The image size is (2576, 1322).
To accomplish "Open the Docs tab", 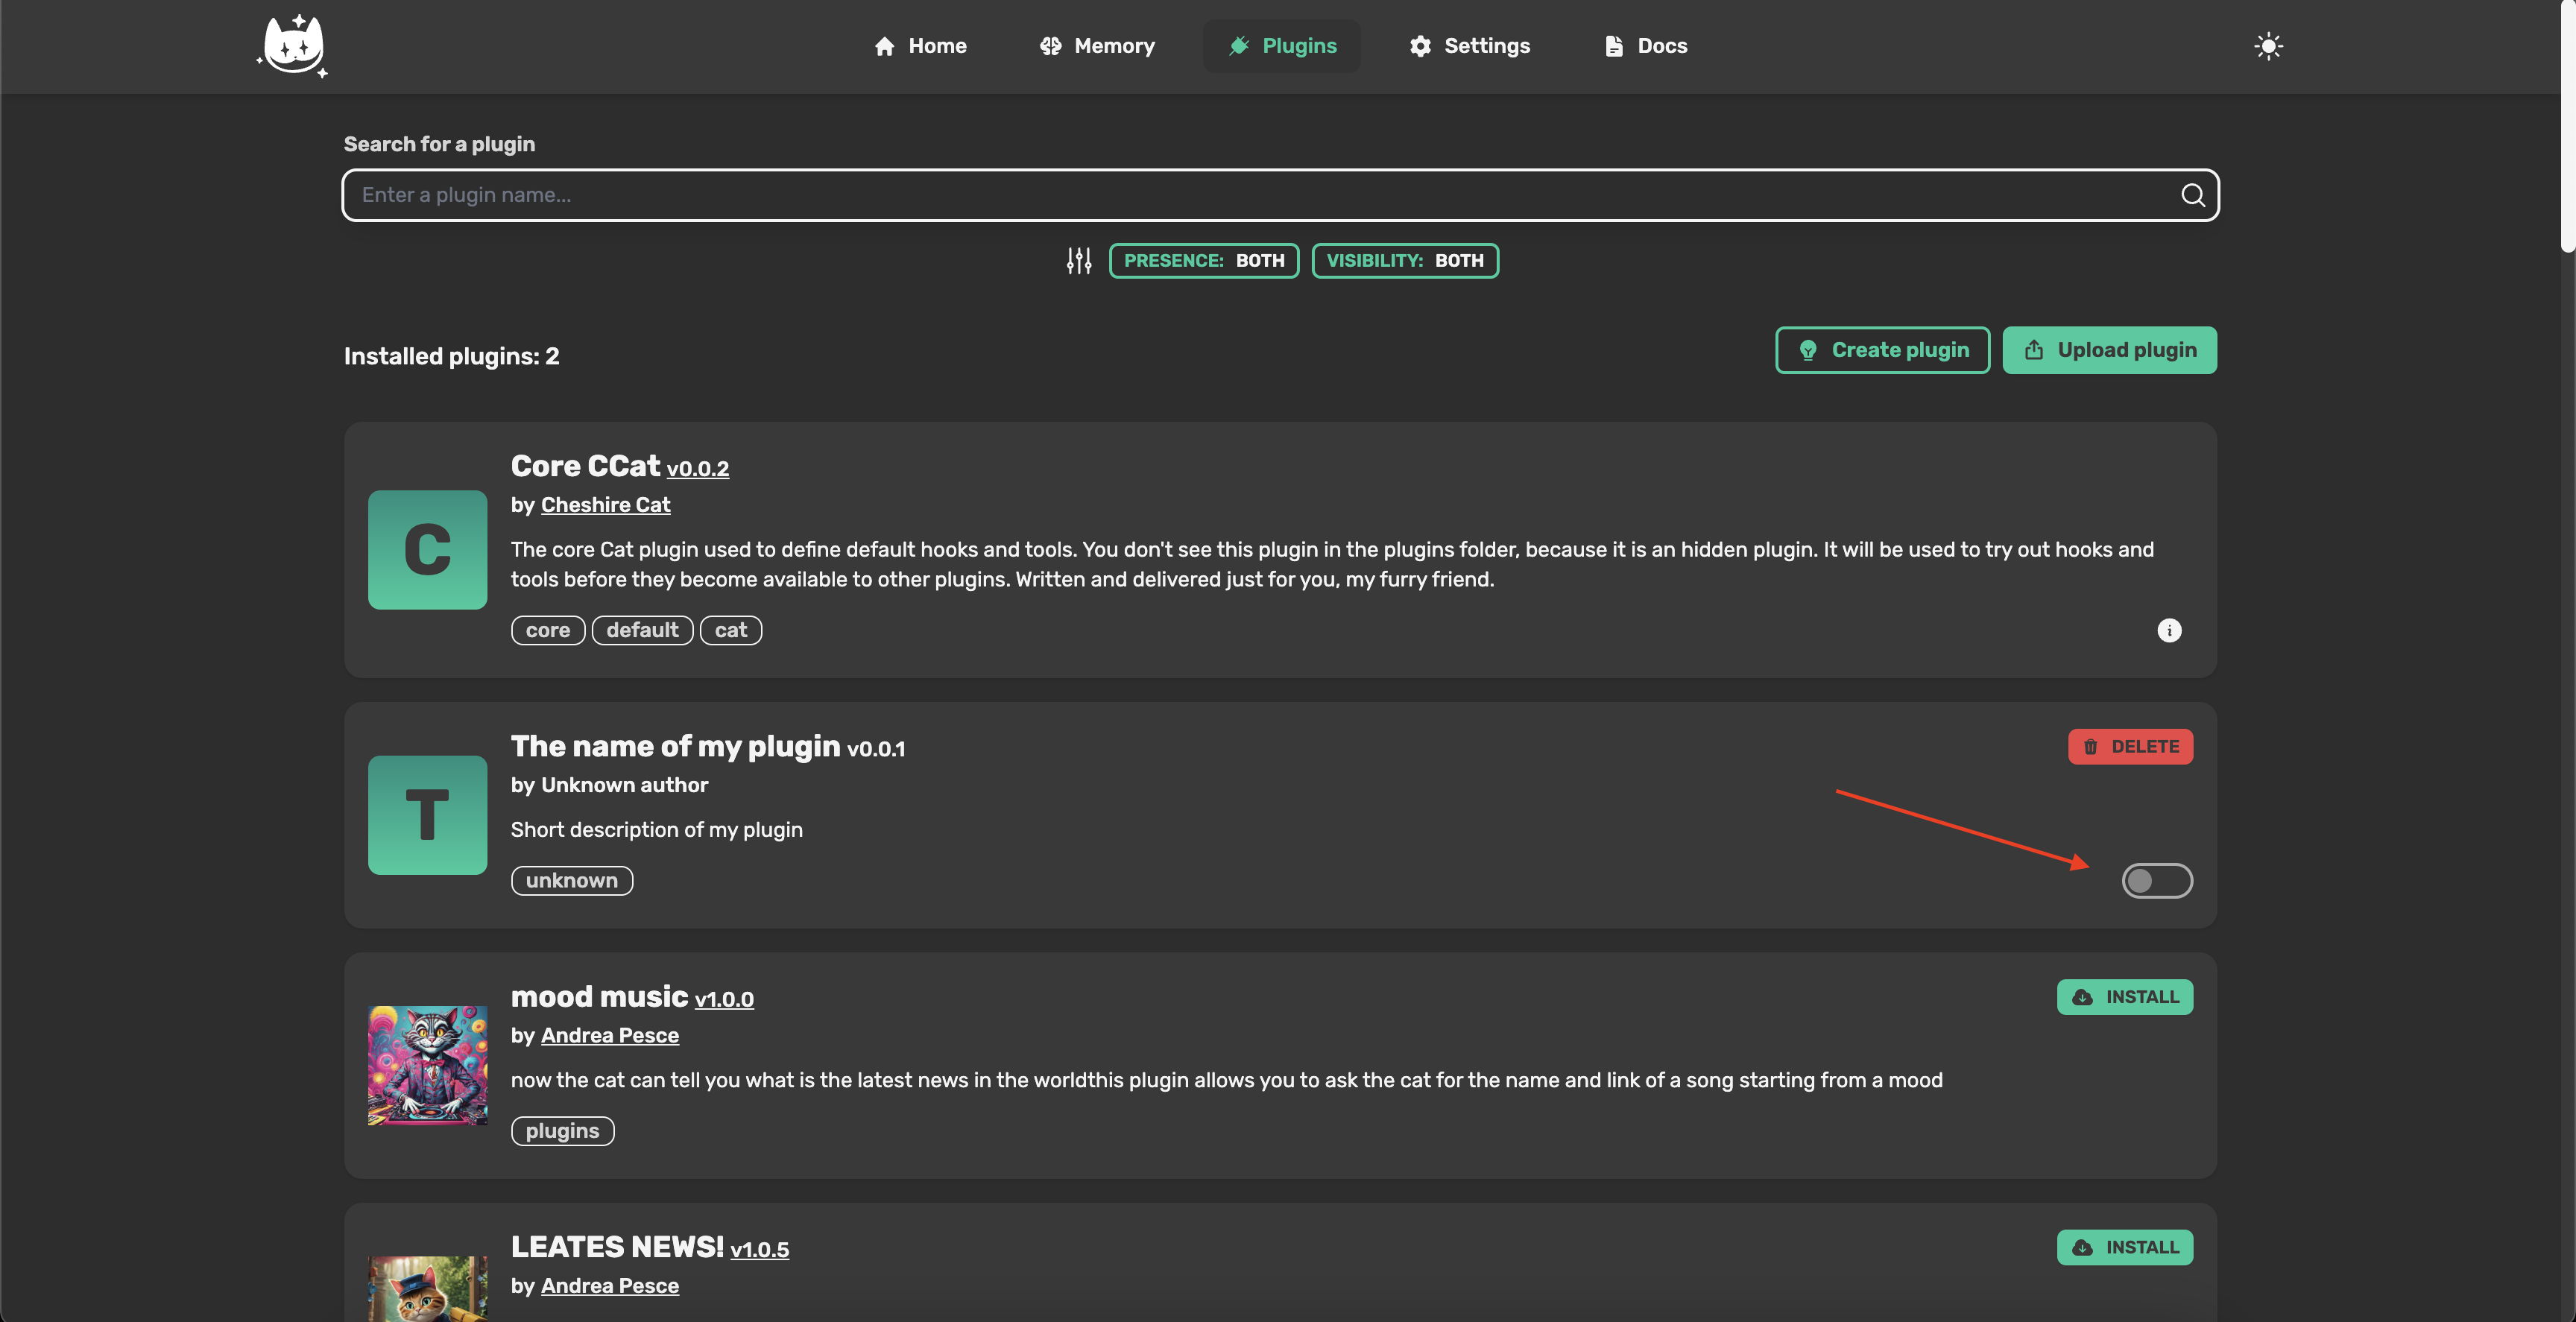I will tap(1645, 46).
